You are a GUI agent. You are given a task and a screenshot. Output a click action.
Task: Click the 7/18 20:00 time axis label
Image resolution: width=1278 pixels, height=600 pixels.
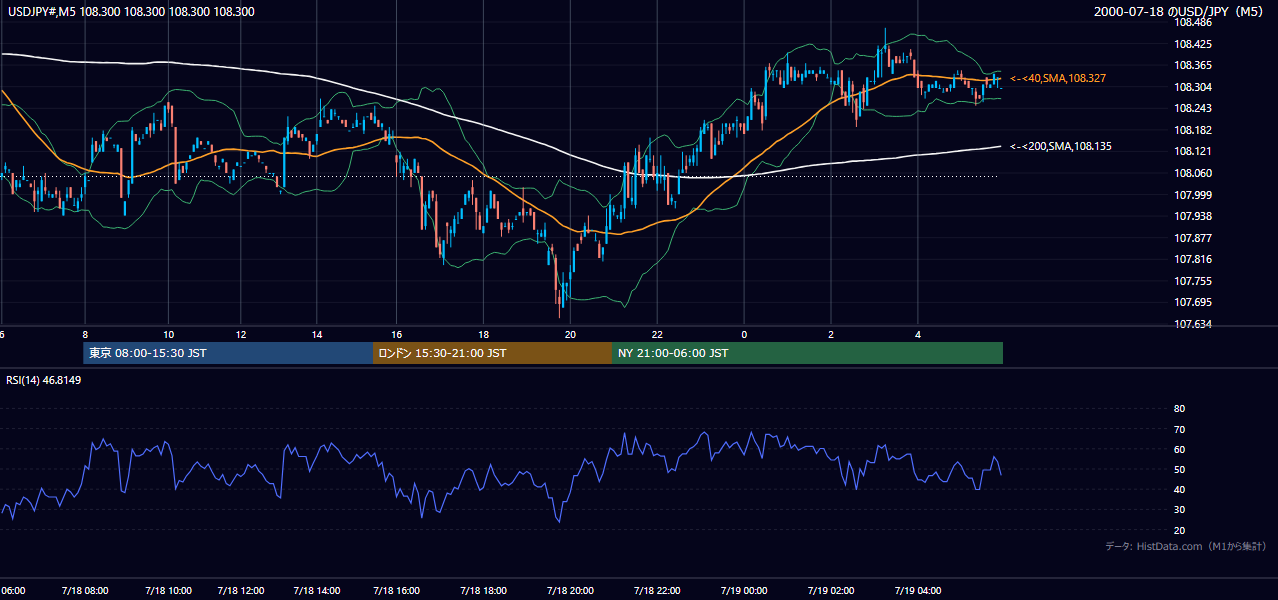[569, 590]
